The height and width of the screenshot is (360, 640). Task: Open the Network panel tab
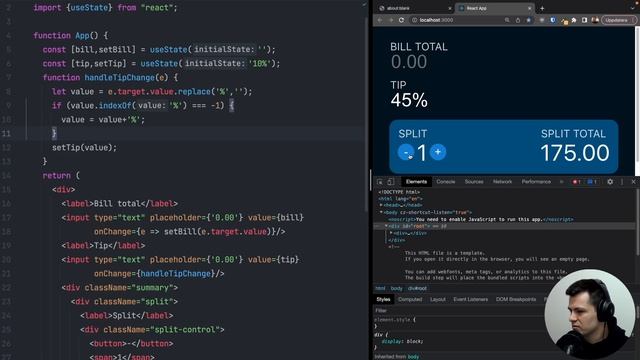click(502, 182)
